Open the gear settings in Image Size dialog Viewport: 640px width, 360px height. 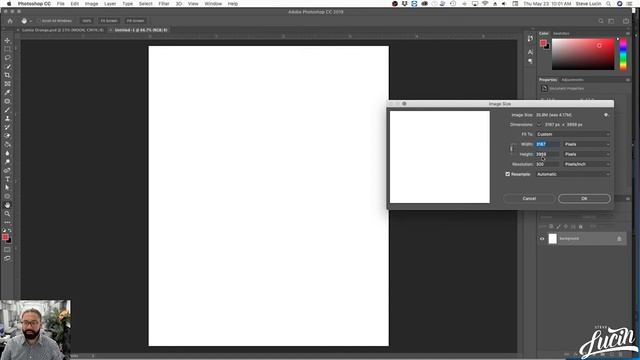606,115
